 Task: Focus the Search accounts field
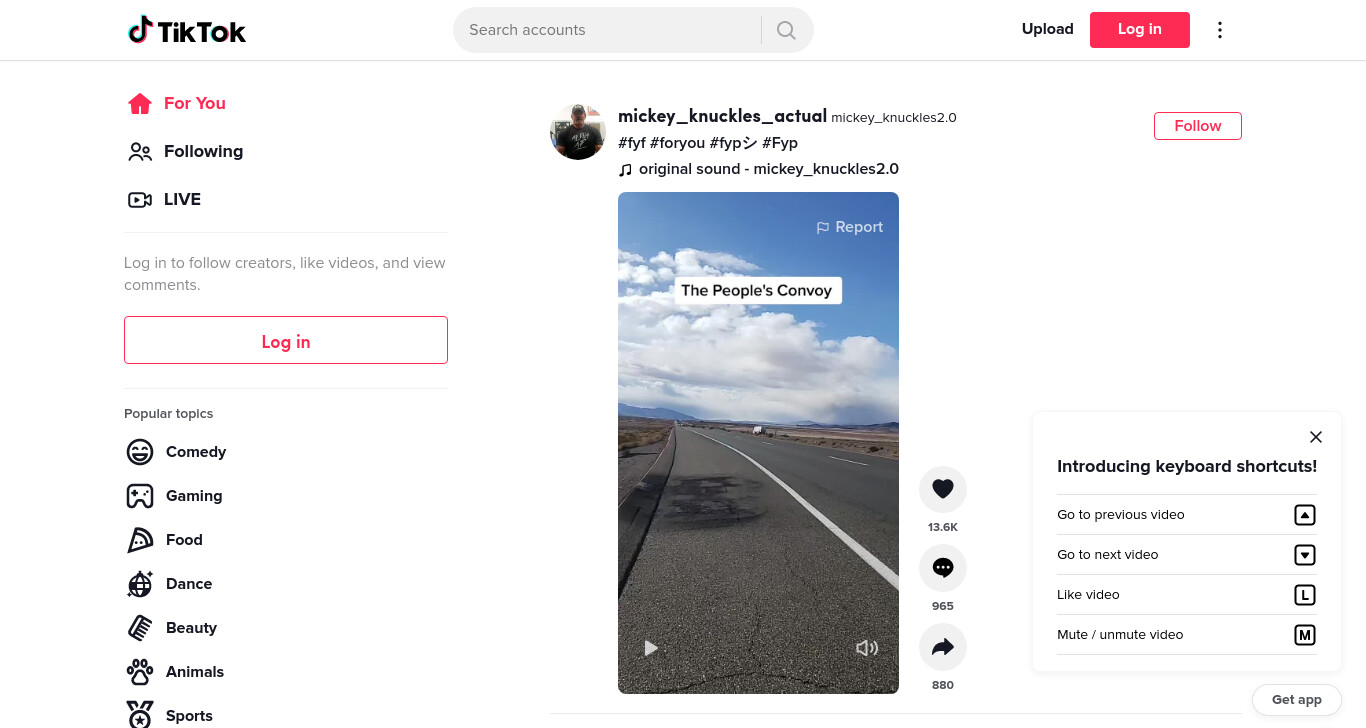tap(608, 30)
